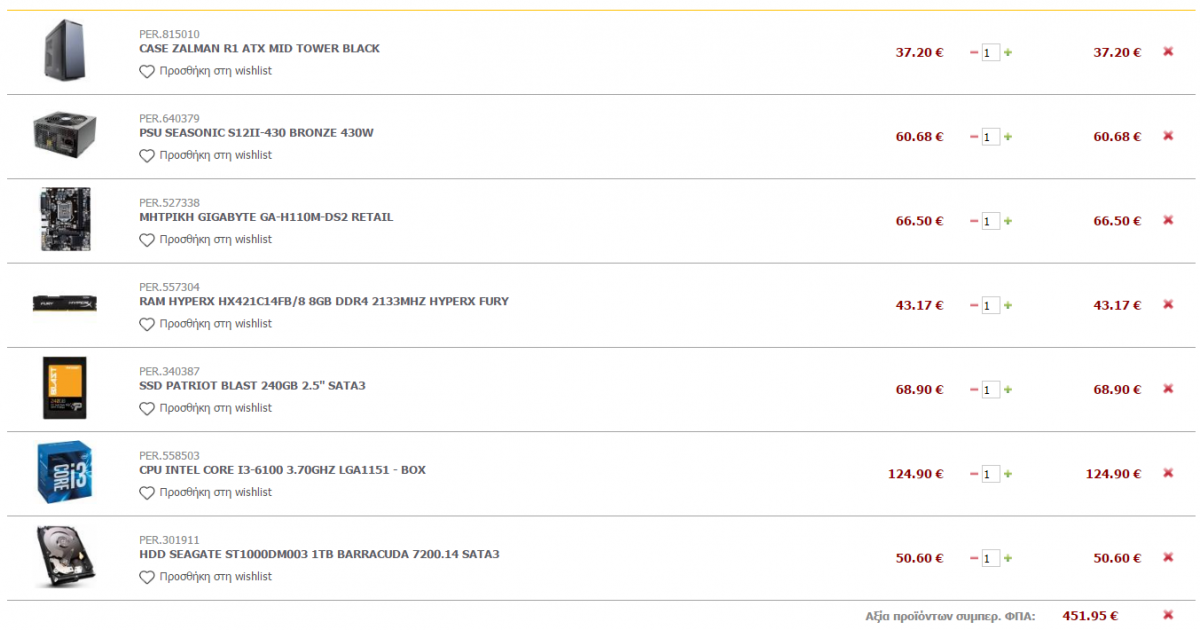Delete the Patriot Blast SSD row
1200x630 pixels.
click(1168, 389)
